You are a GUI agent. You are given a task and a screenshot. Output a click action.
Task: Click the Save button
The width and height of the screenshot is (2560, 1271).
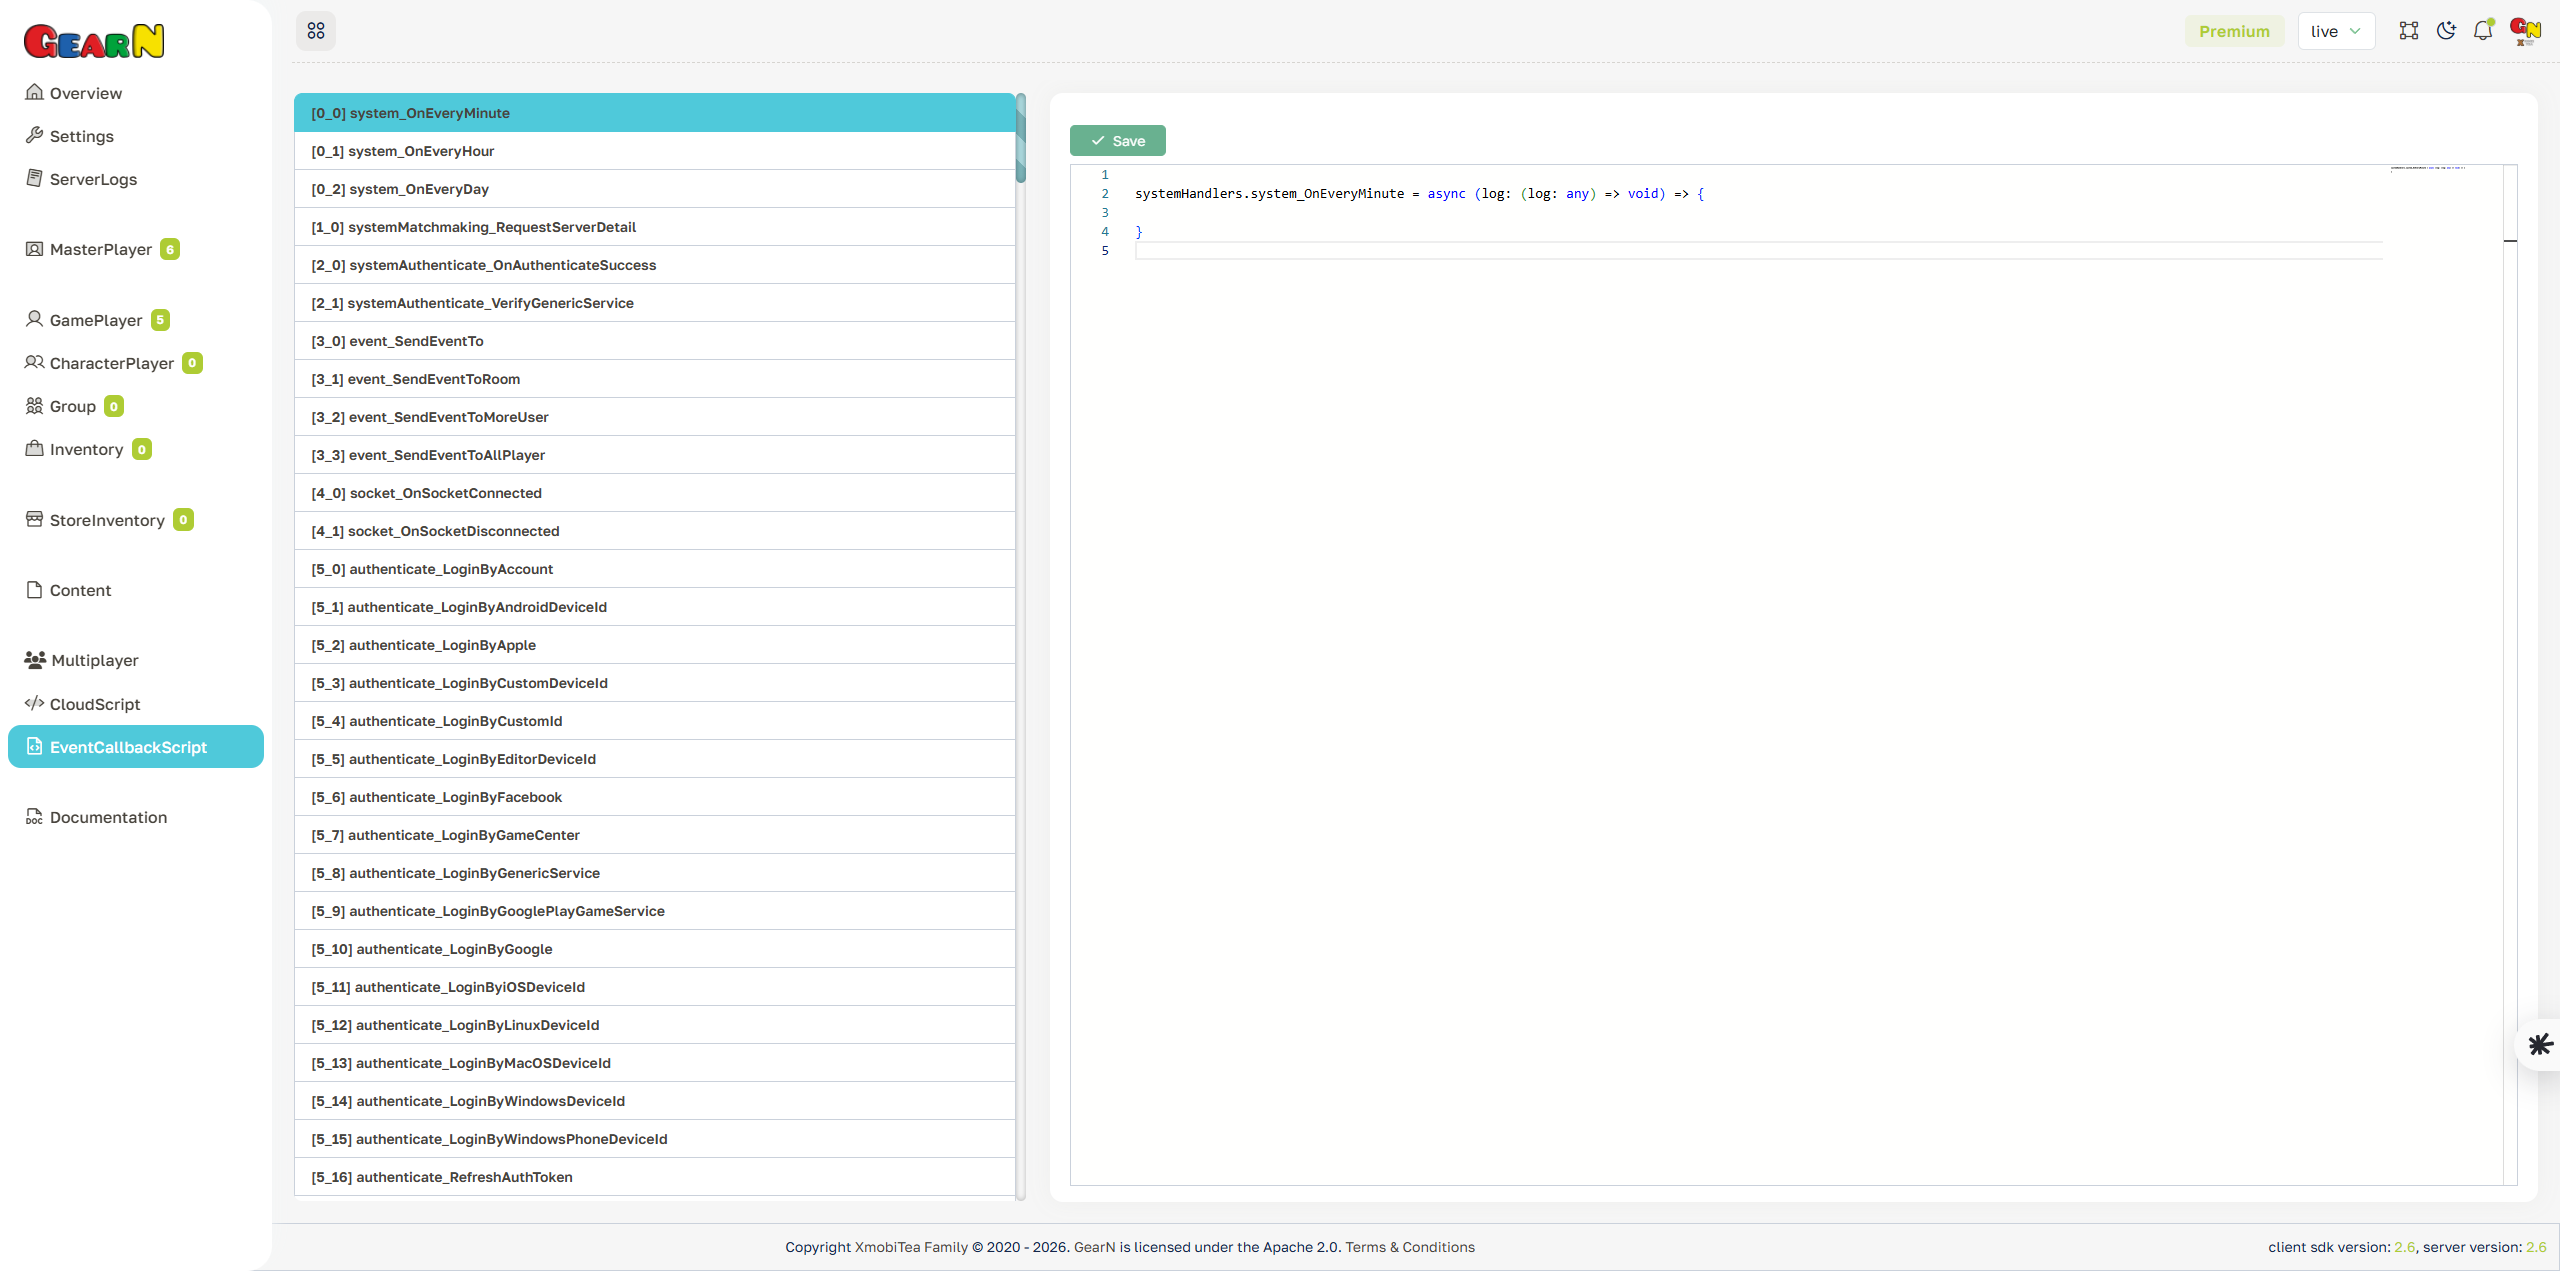click(x=1117, y=140)
